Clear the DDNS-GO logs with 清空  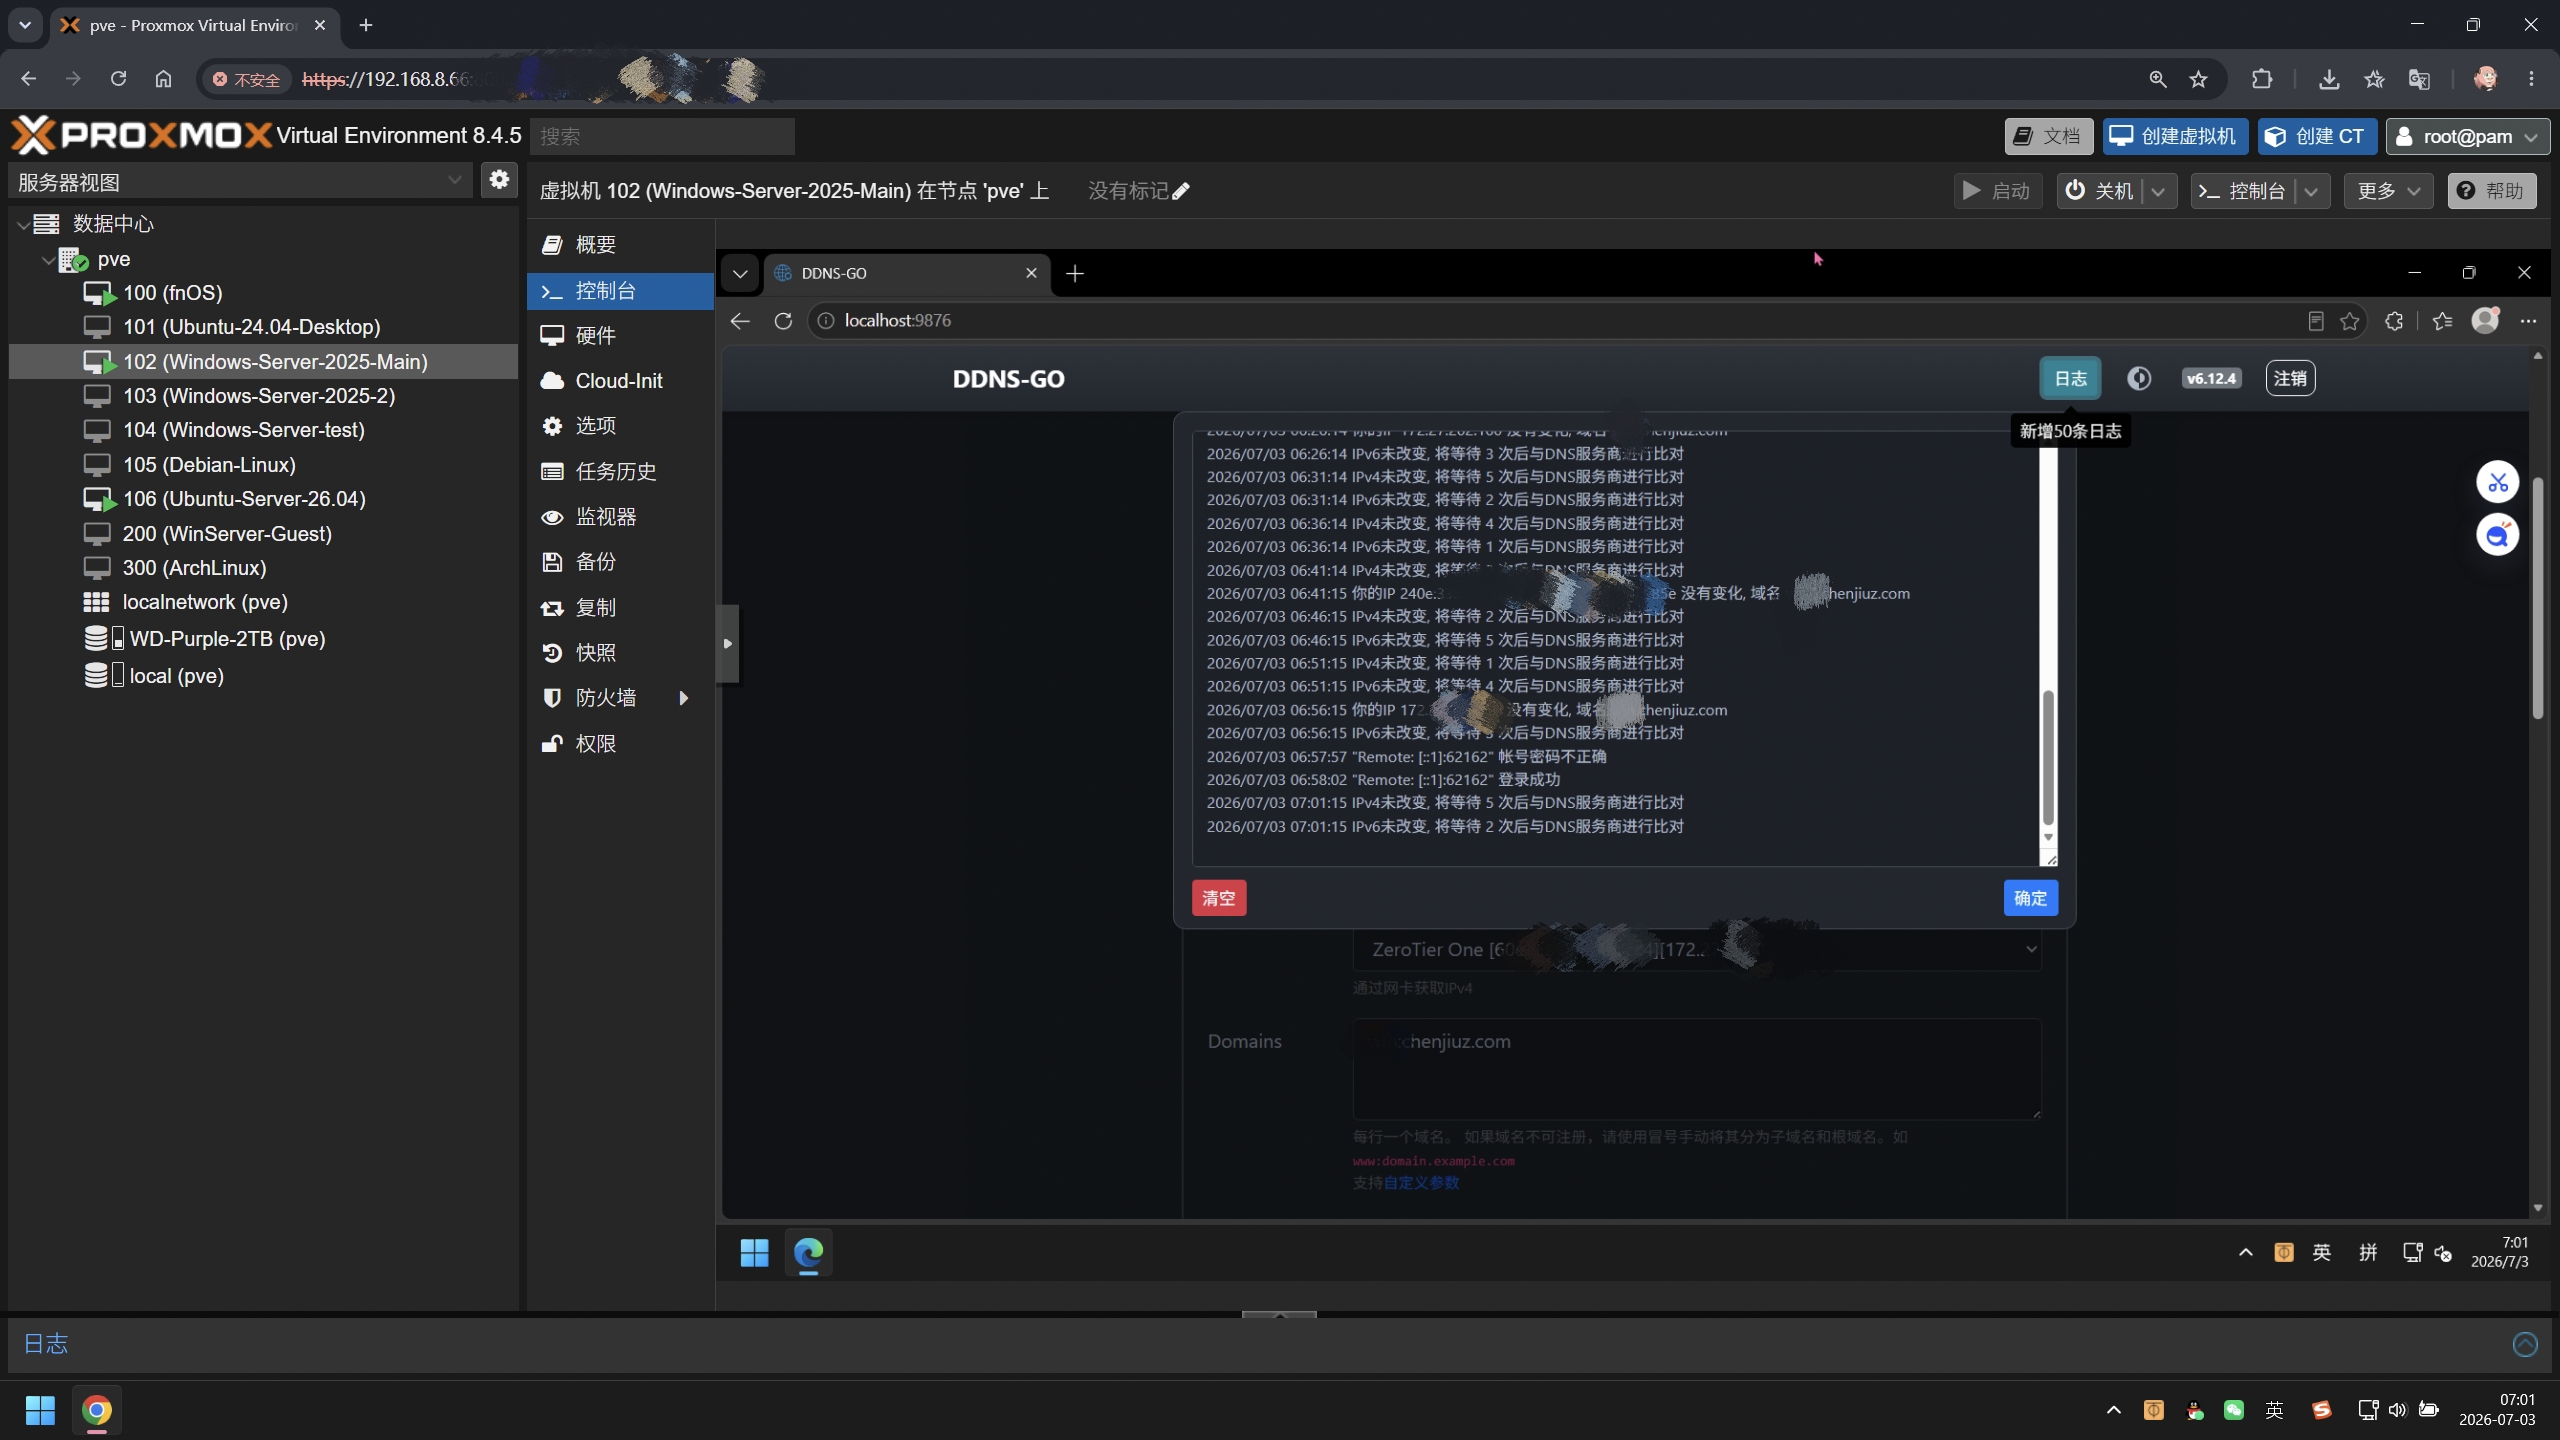pyautogui.click(x=1218, y=898)
